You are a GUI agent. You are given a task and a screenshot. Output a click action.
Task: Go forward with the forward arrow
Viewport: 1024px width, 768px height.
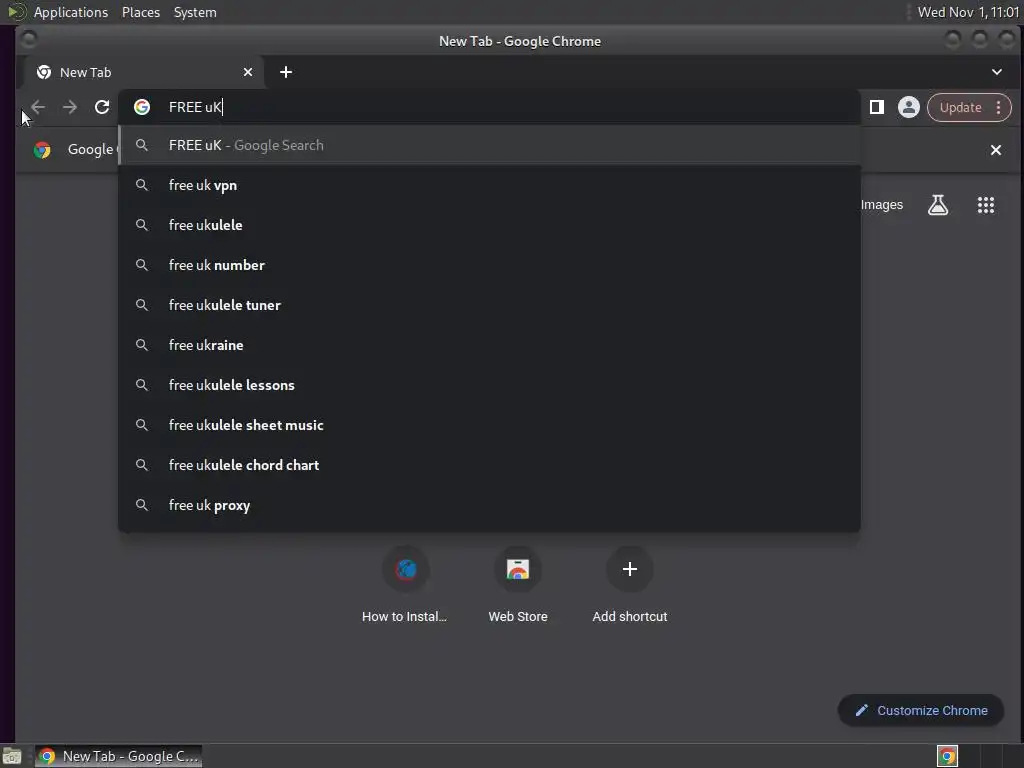coord(70,107)
